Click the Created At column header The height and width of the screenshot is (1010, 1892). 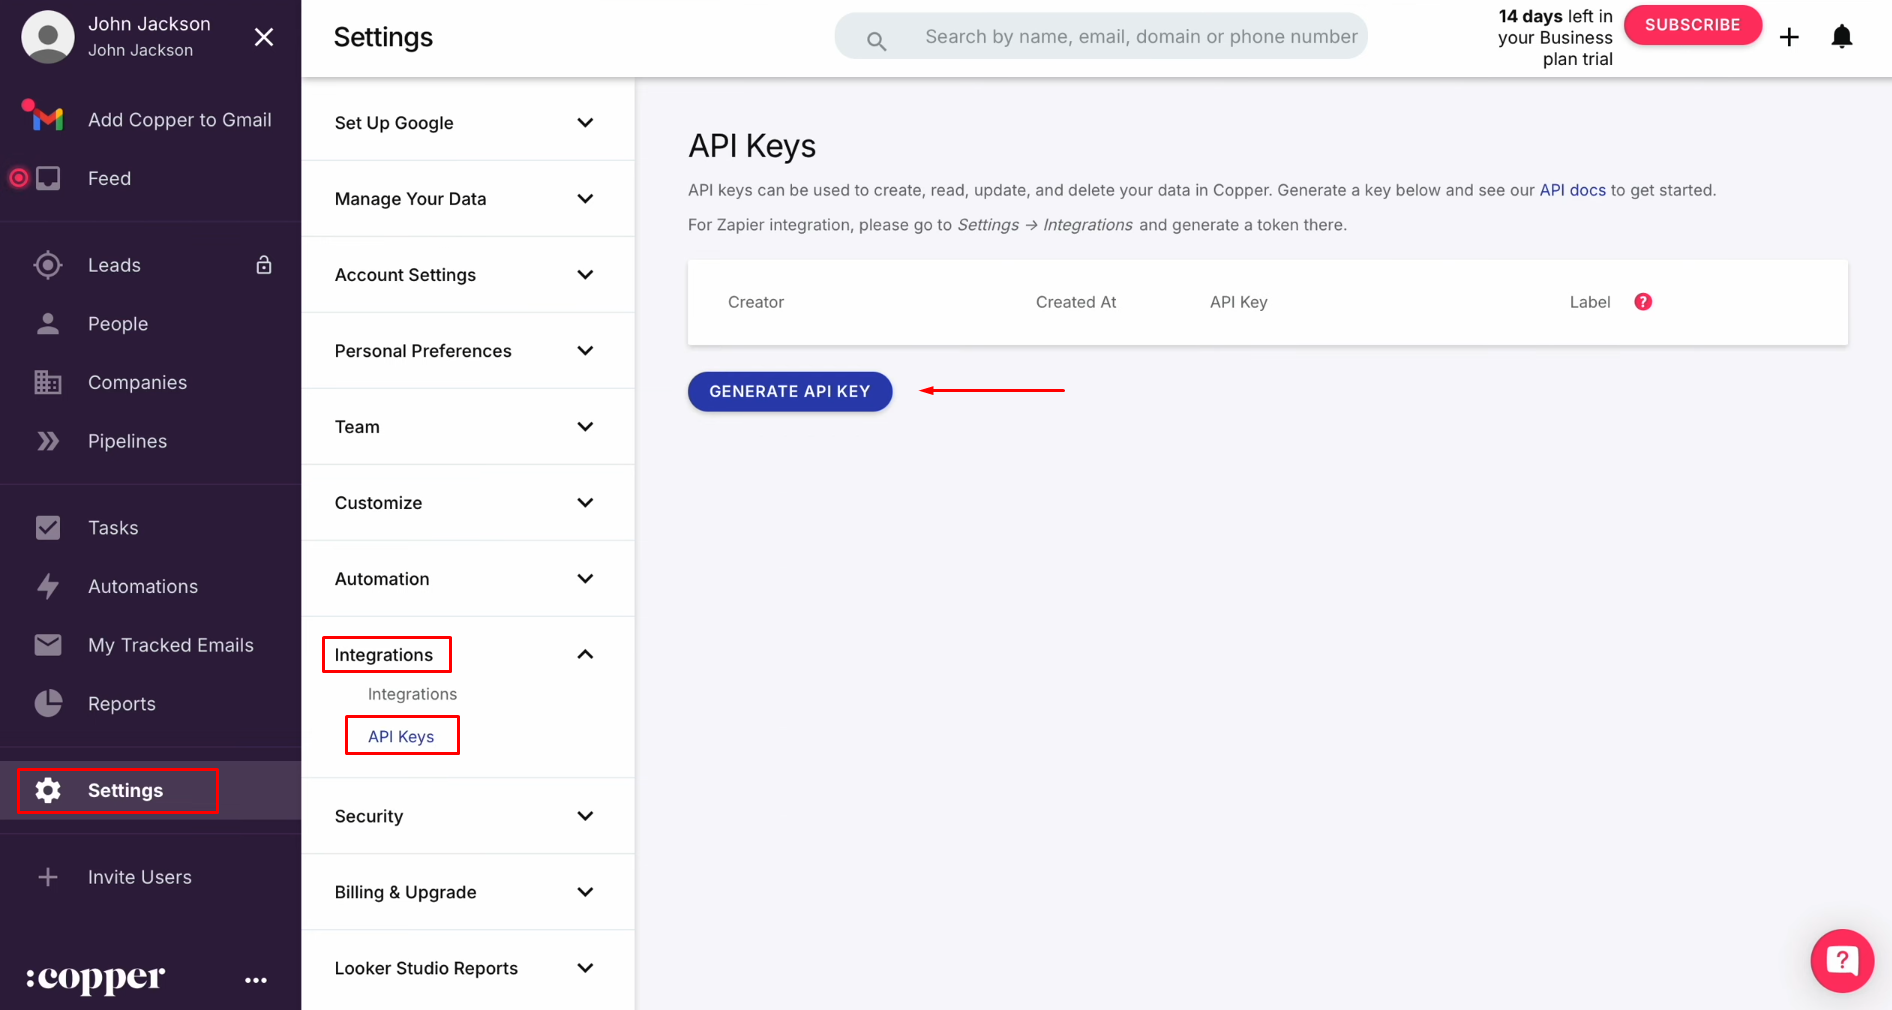[x=1076, y=302]
